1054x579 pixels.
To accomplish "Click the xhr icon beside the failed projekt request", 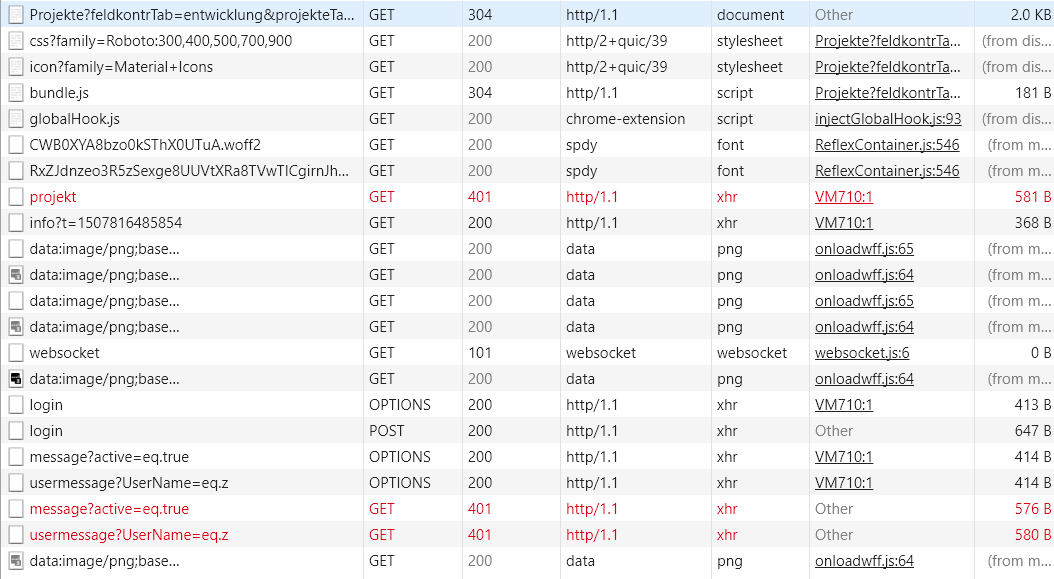I will tap(14, 196).
